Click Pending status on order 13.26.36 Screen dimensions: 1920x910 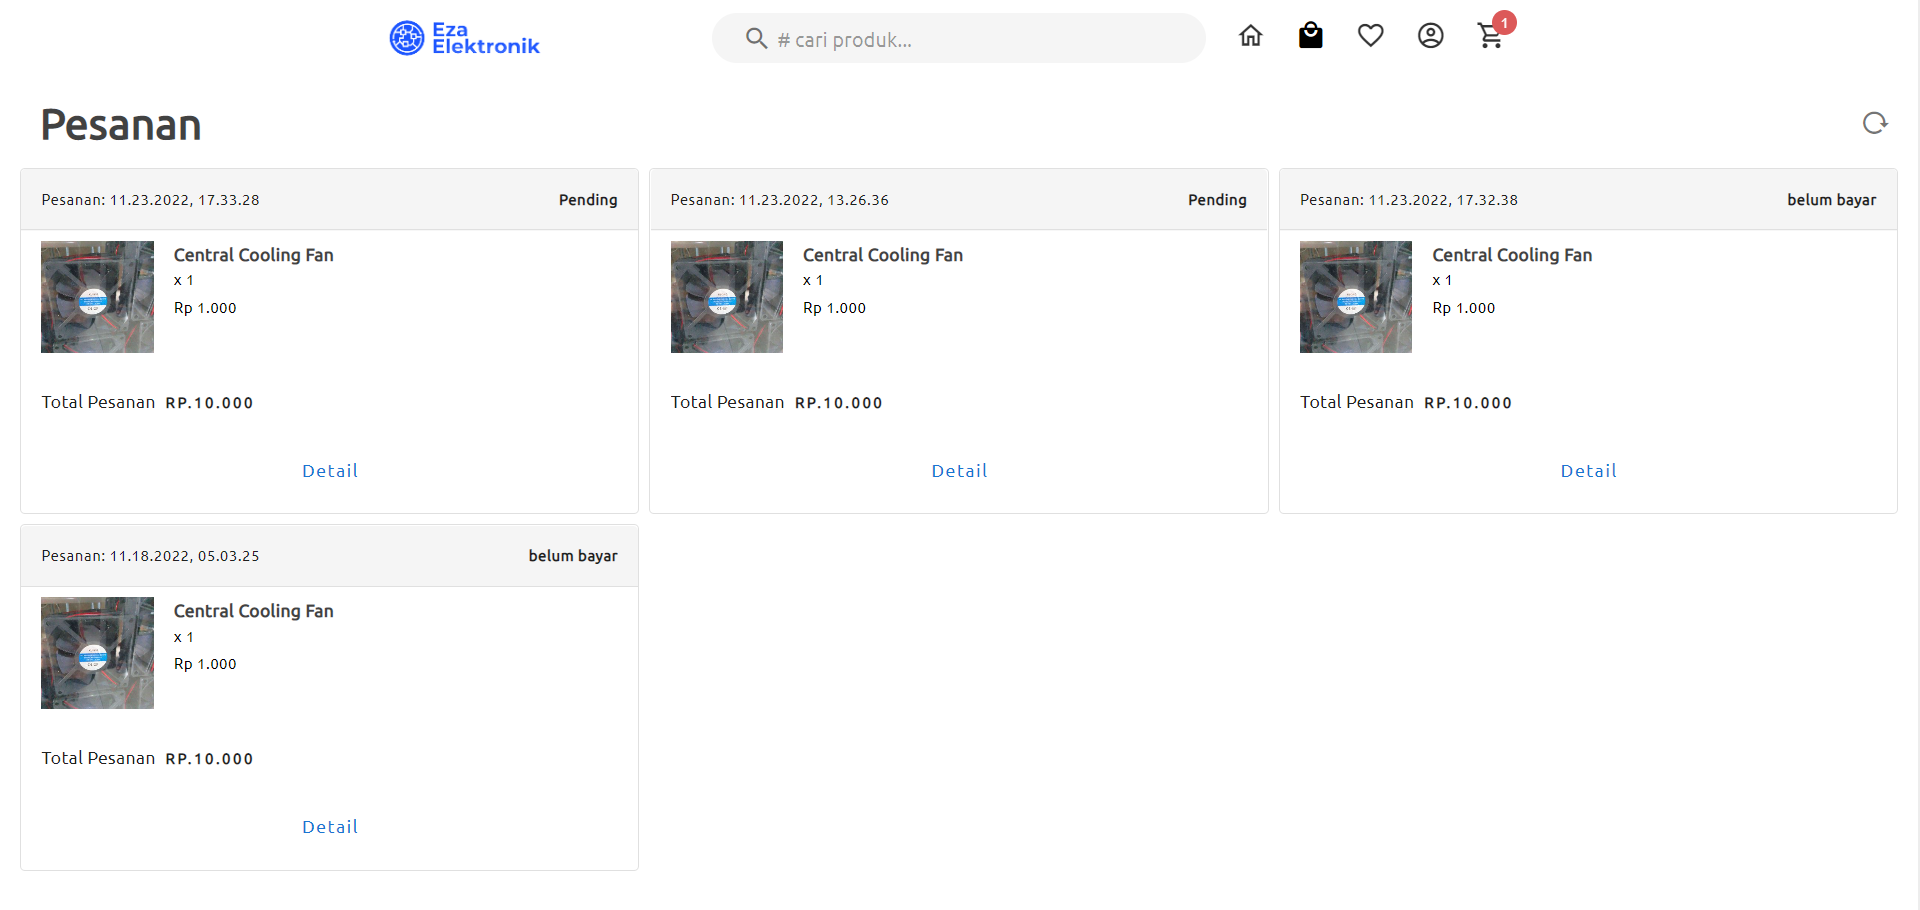coord(1217,200)
